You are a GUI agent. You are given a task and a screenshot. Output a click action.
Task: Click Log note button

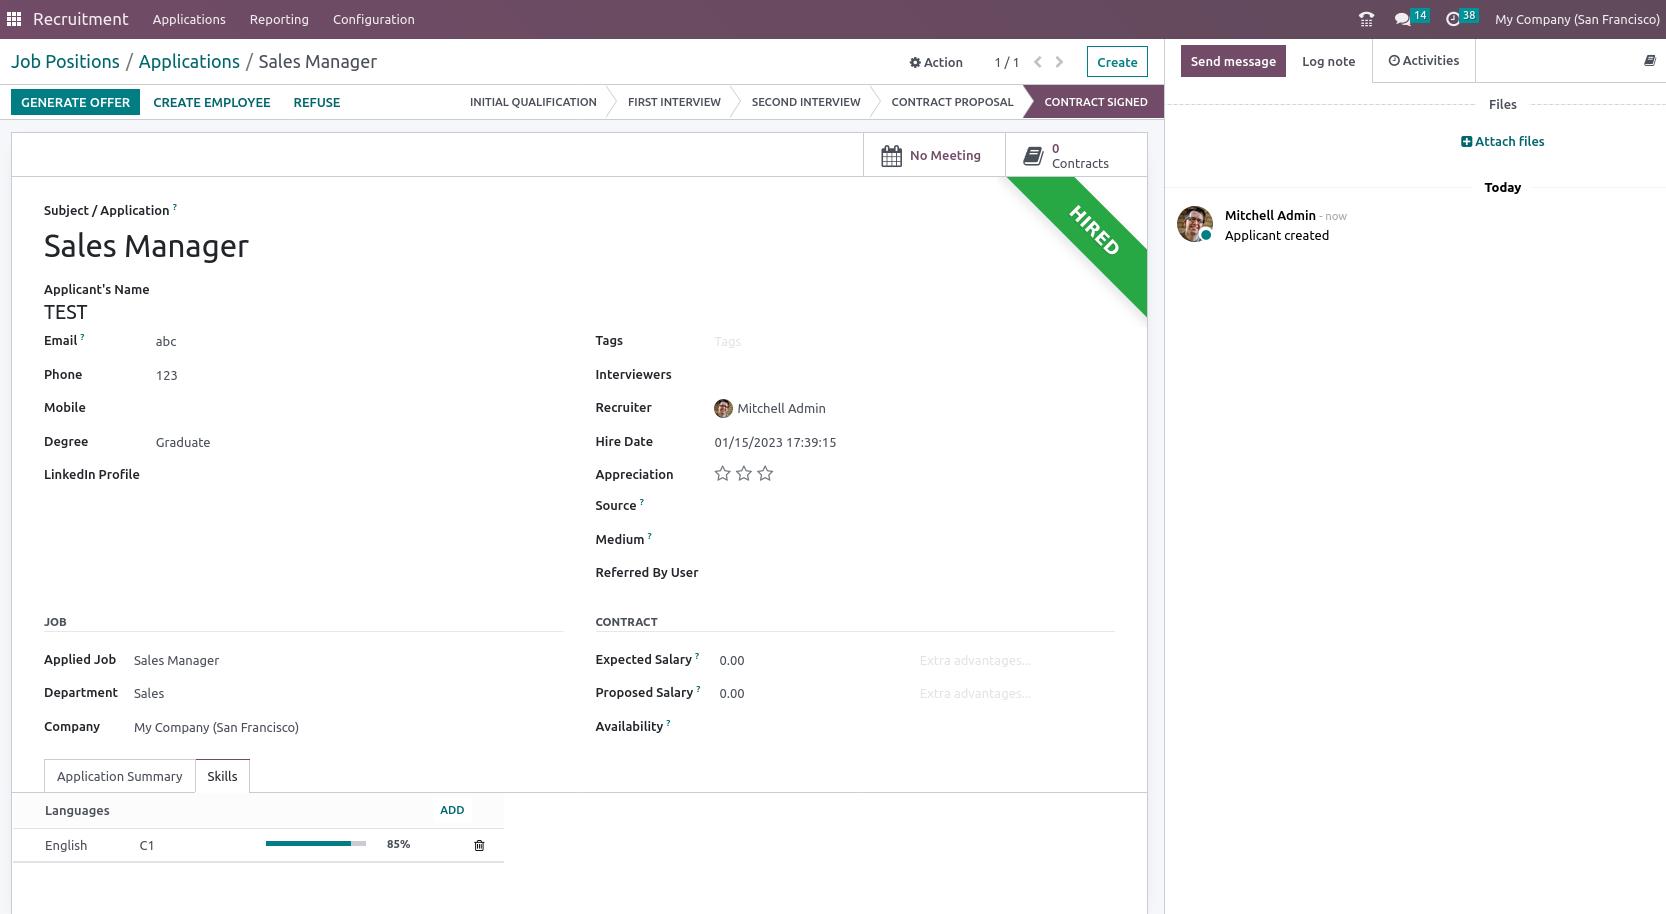coord(1328,61)
